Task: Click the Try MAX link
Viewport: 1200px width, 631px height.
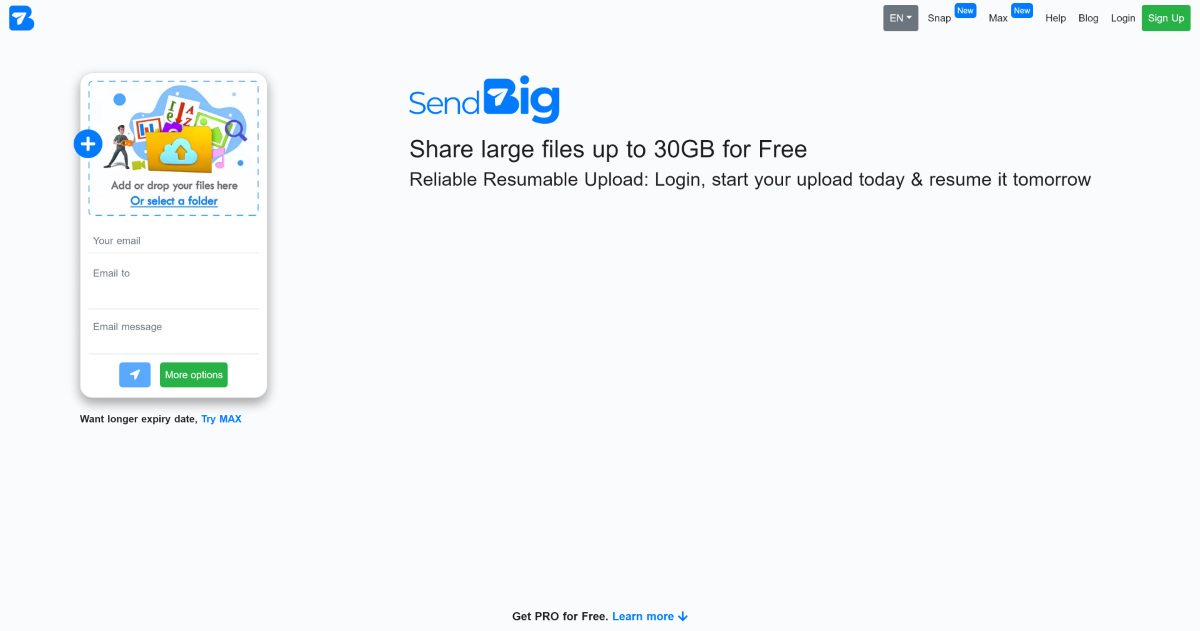Action: (221, 419)
